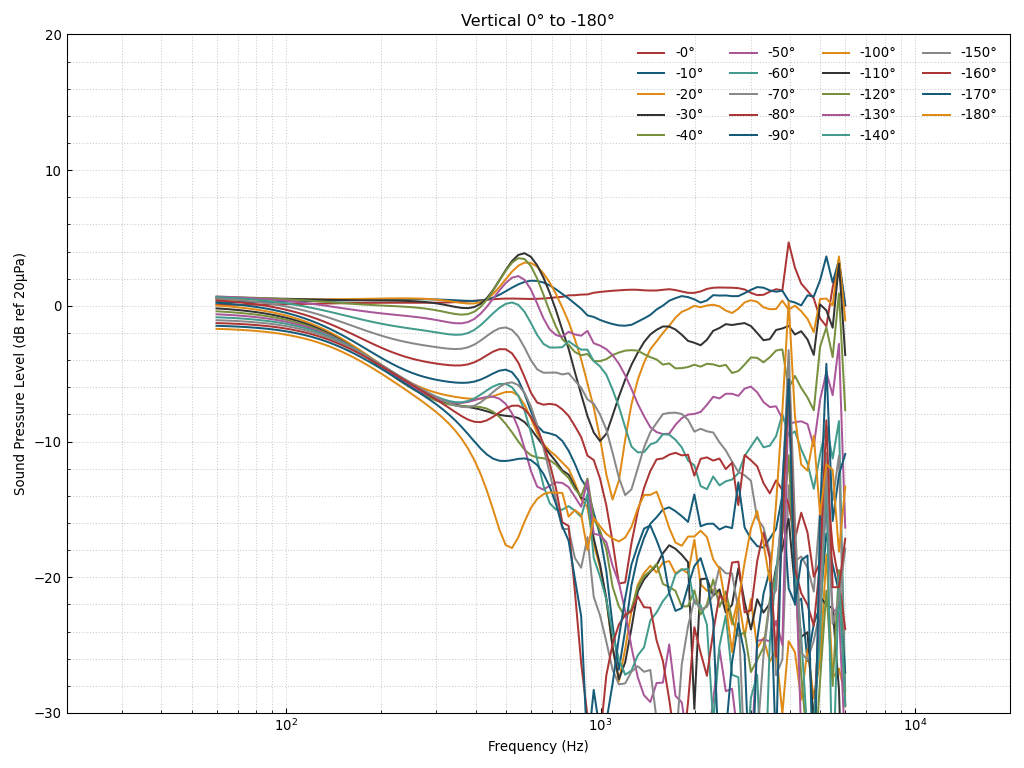Click the legend entry '-80°'
The image size is (1024, 768).
[762, 114]
